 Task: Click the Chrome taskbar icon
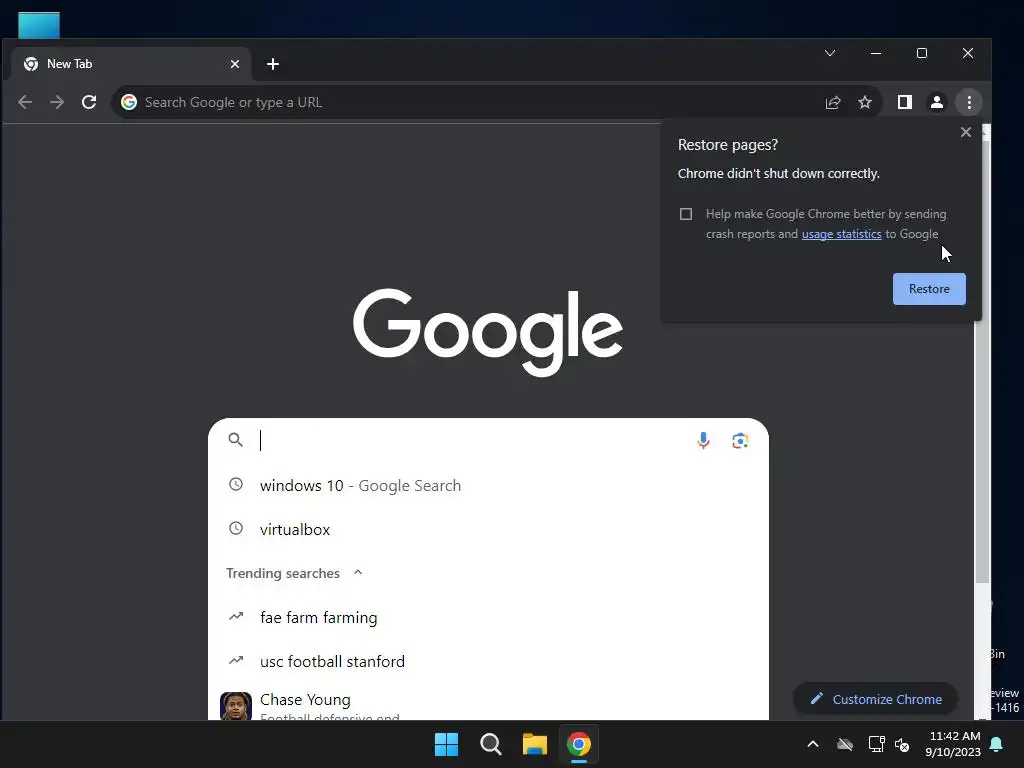pos(579,744)
